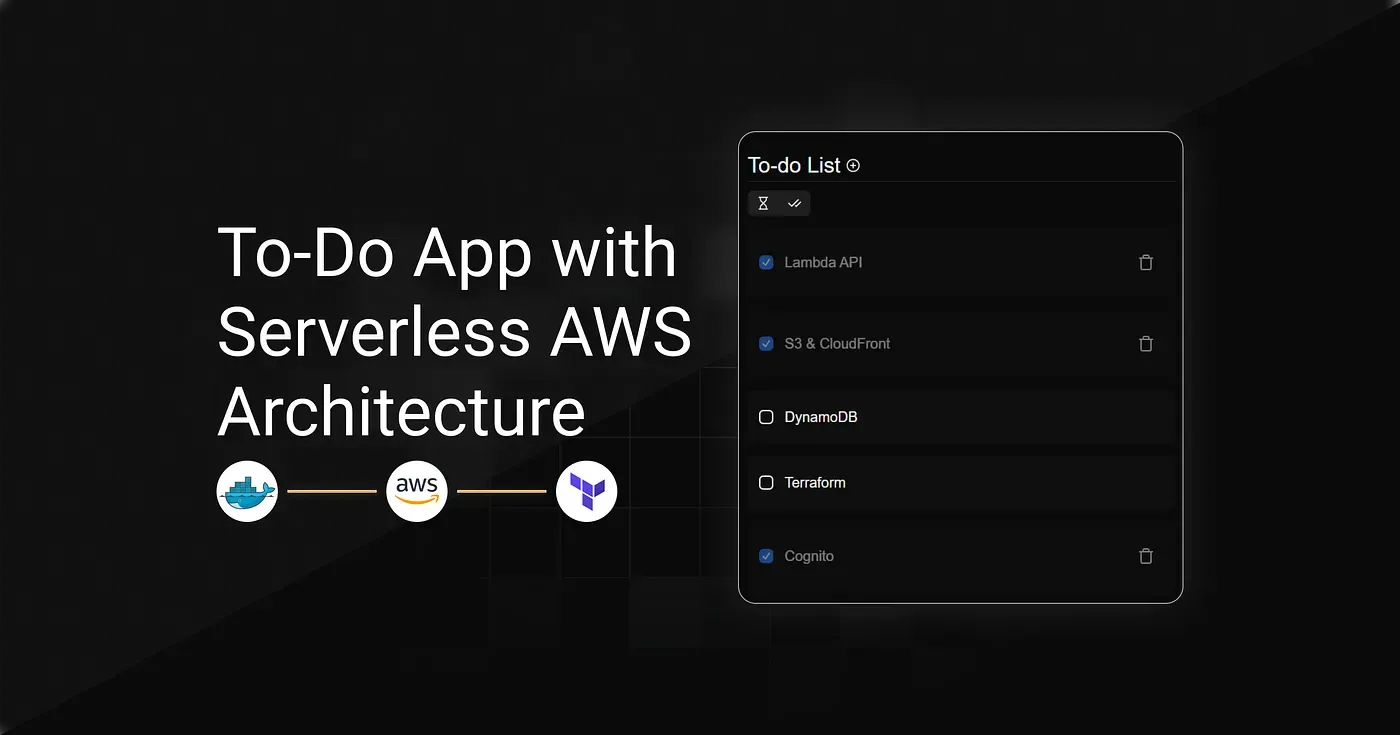Delete the Lambda API task

point(1146,263)
